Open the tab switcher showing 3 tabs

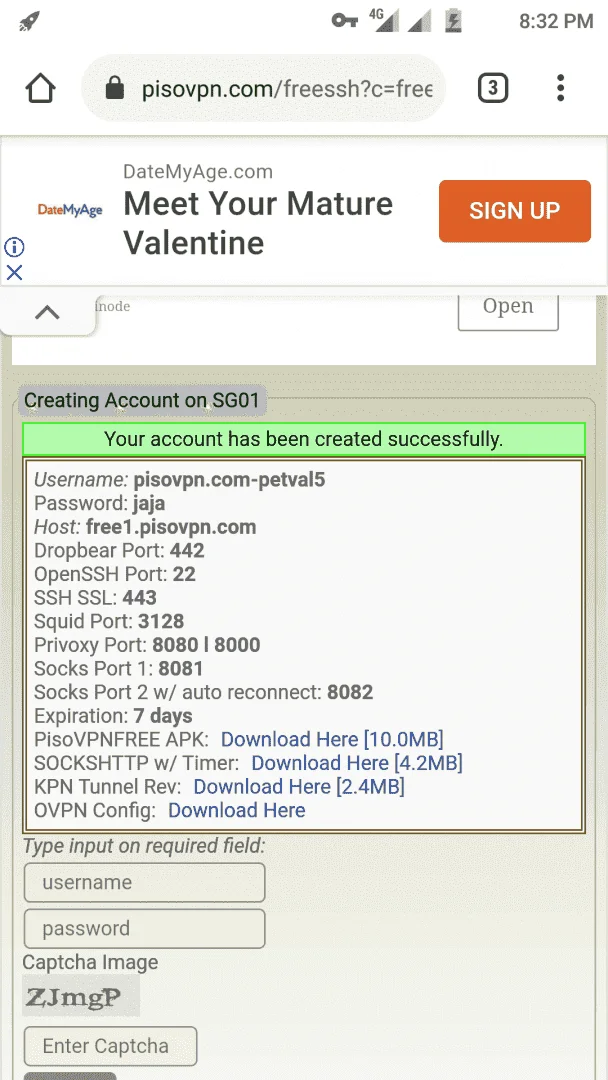[493, 88]
